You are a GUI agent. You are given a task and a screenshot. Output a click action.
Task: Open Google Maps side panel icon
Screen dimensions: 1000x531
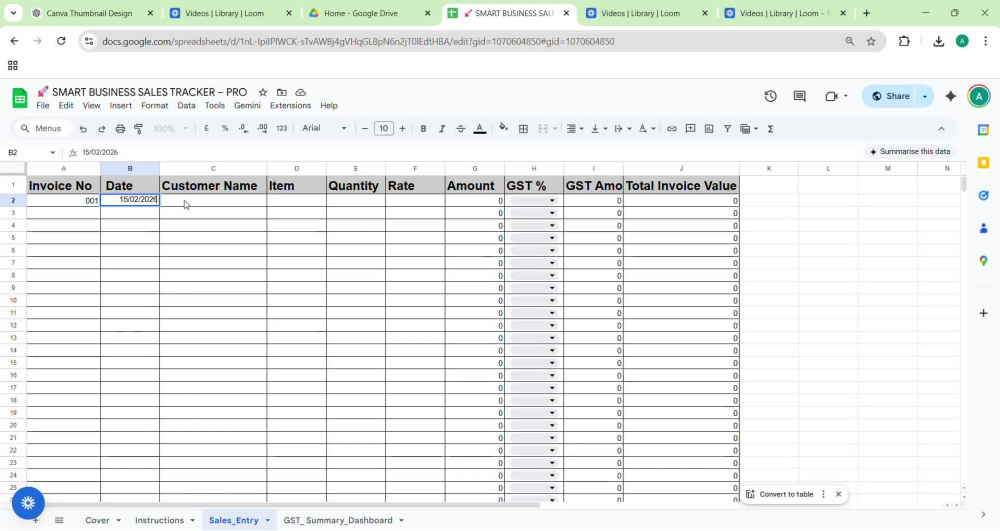(983, 260)
